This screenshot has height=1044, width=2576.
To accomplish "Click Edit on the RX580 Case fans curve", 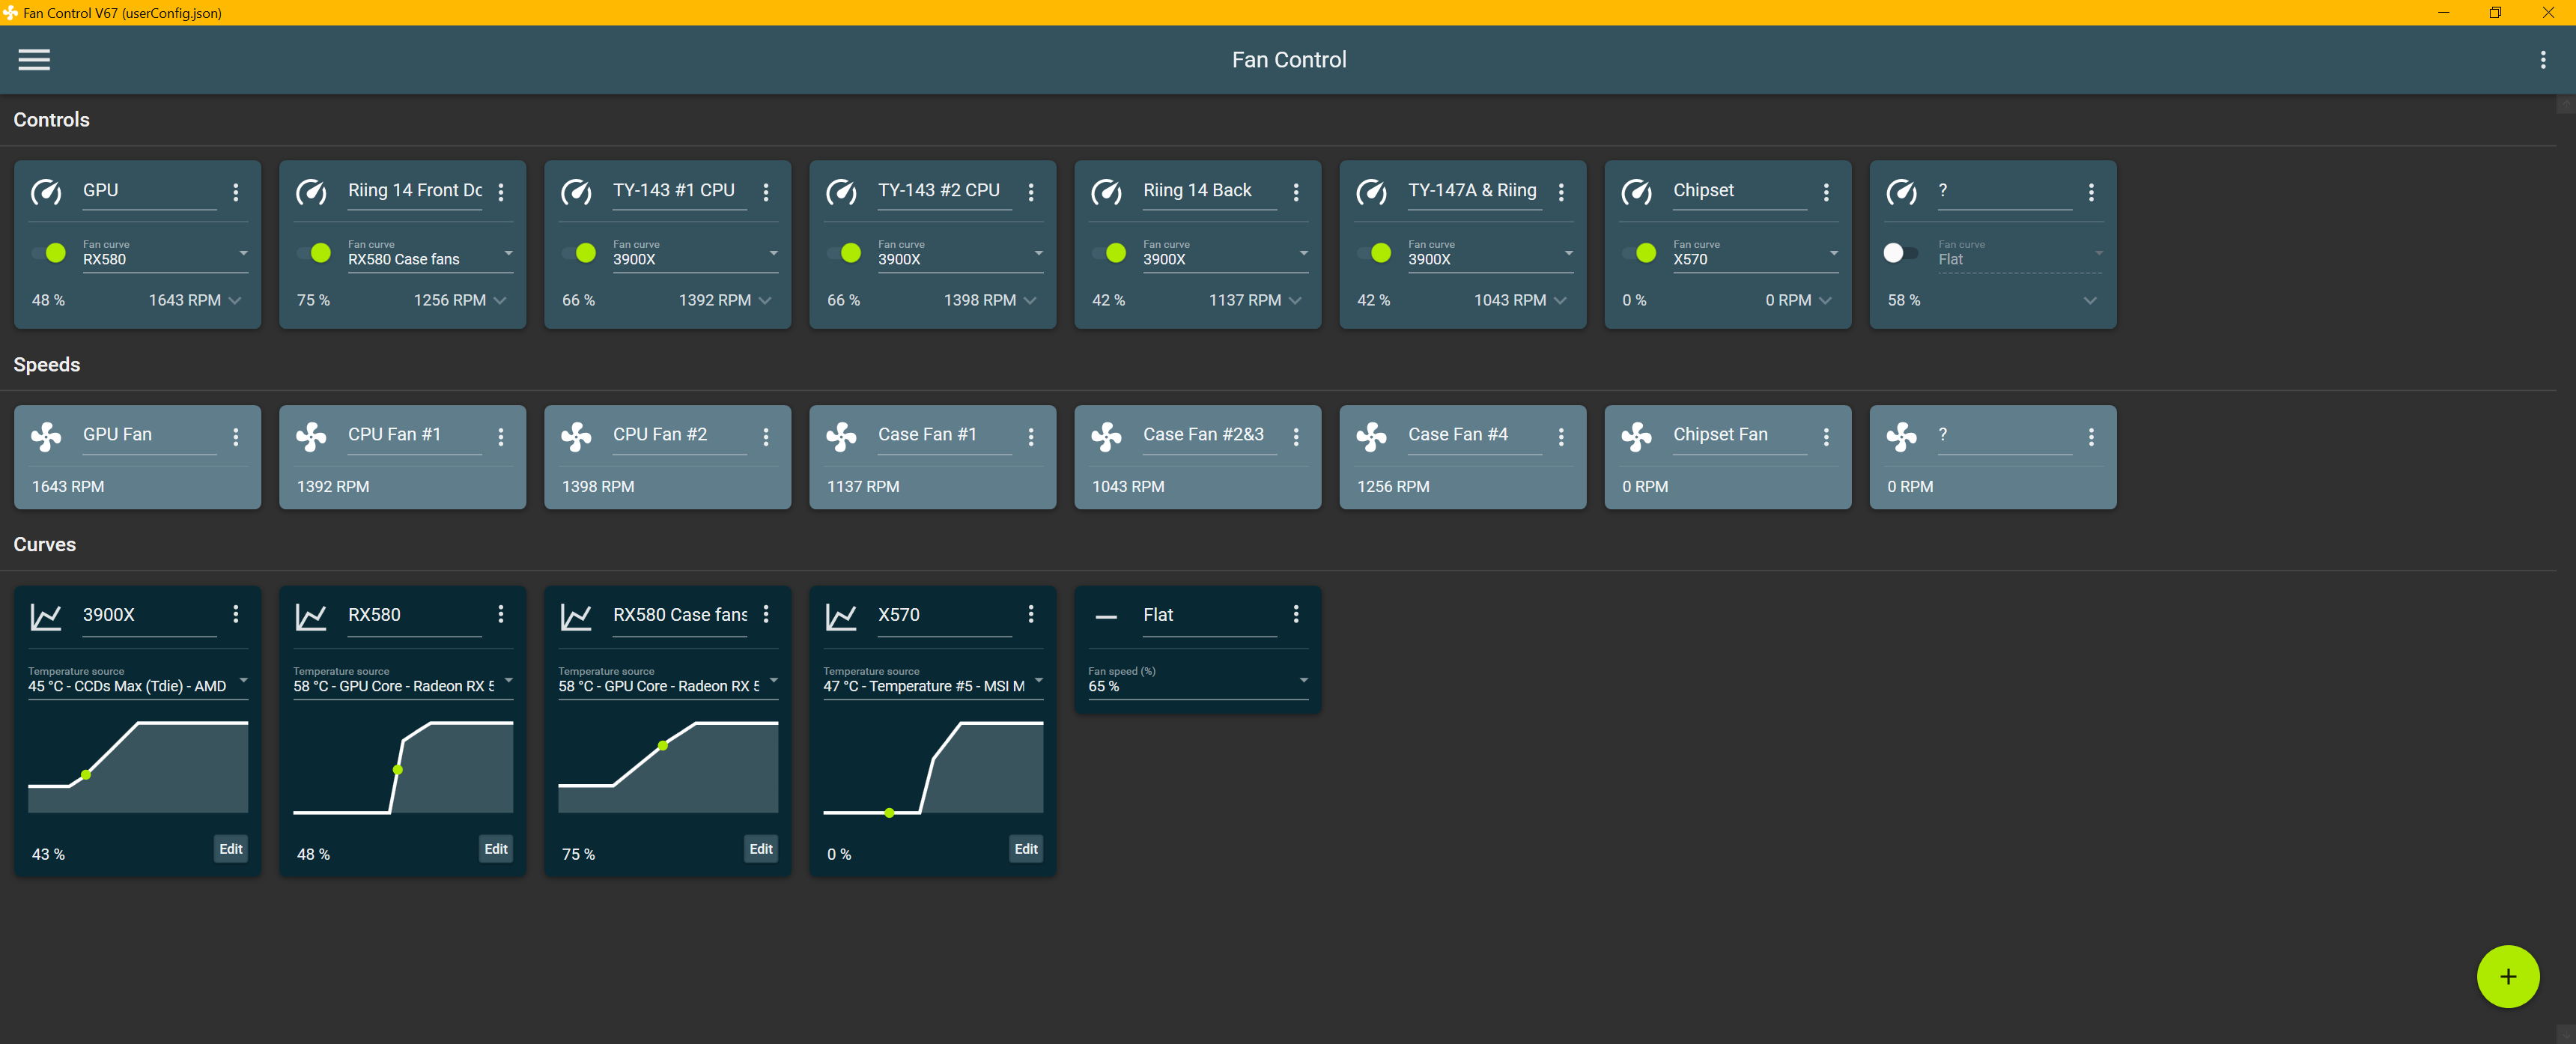I will click(x=760, y=848).
